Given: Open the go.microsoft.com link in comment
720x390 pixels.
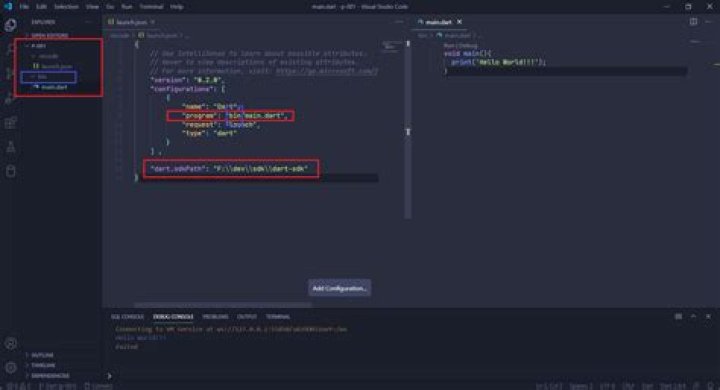Looking at the screenshot, I should 327,71.
